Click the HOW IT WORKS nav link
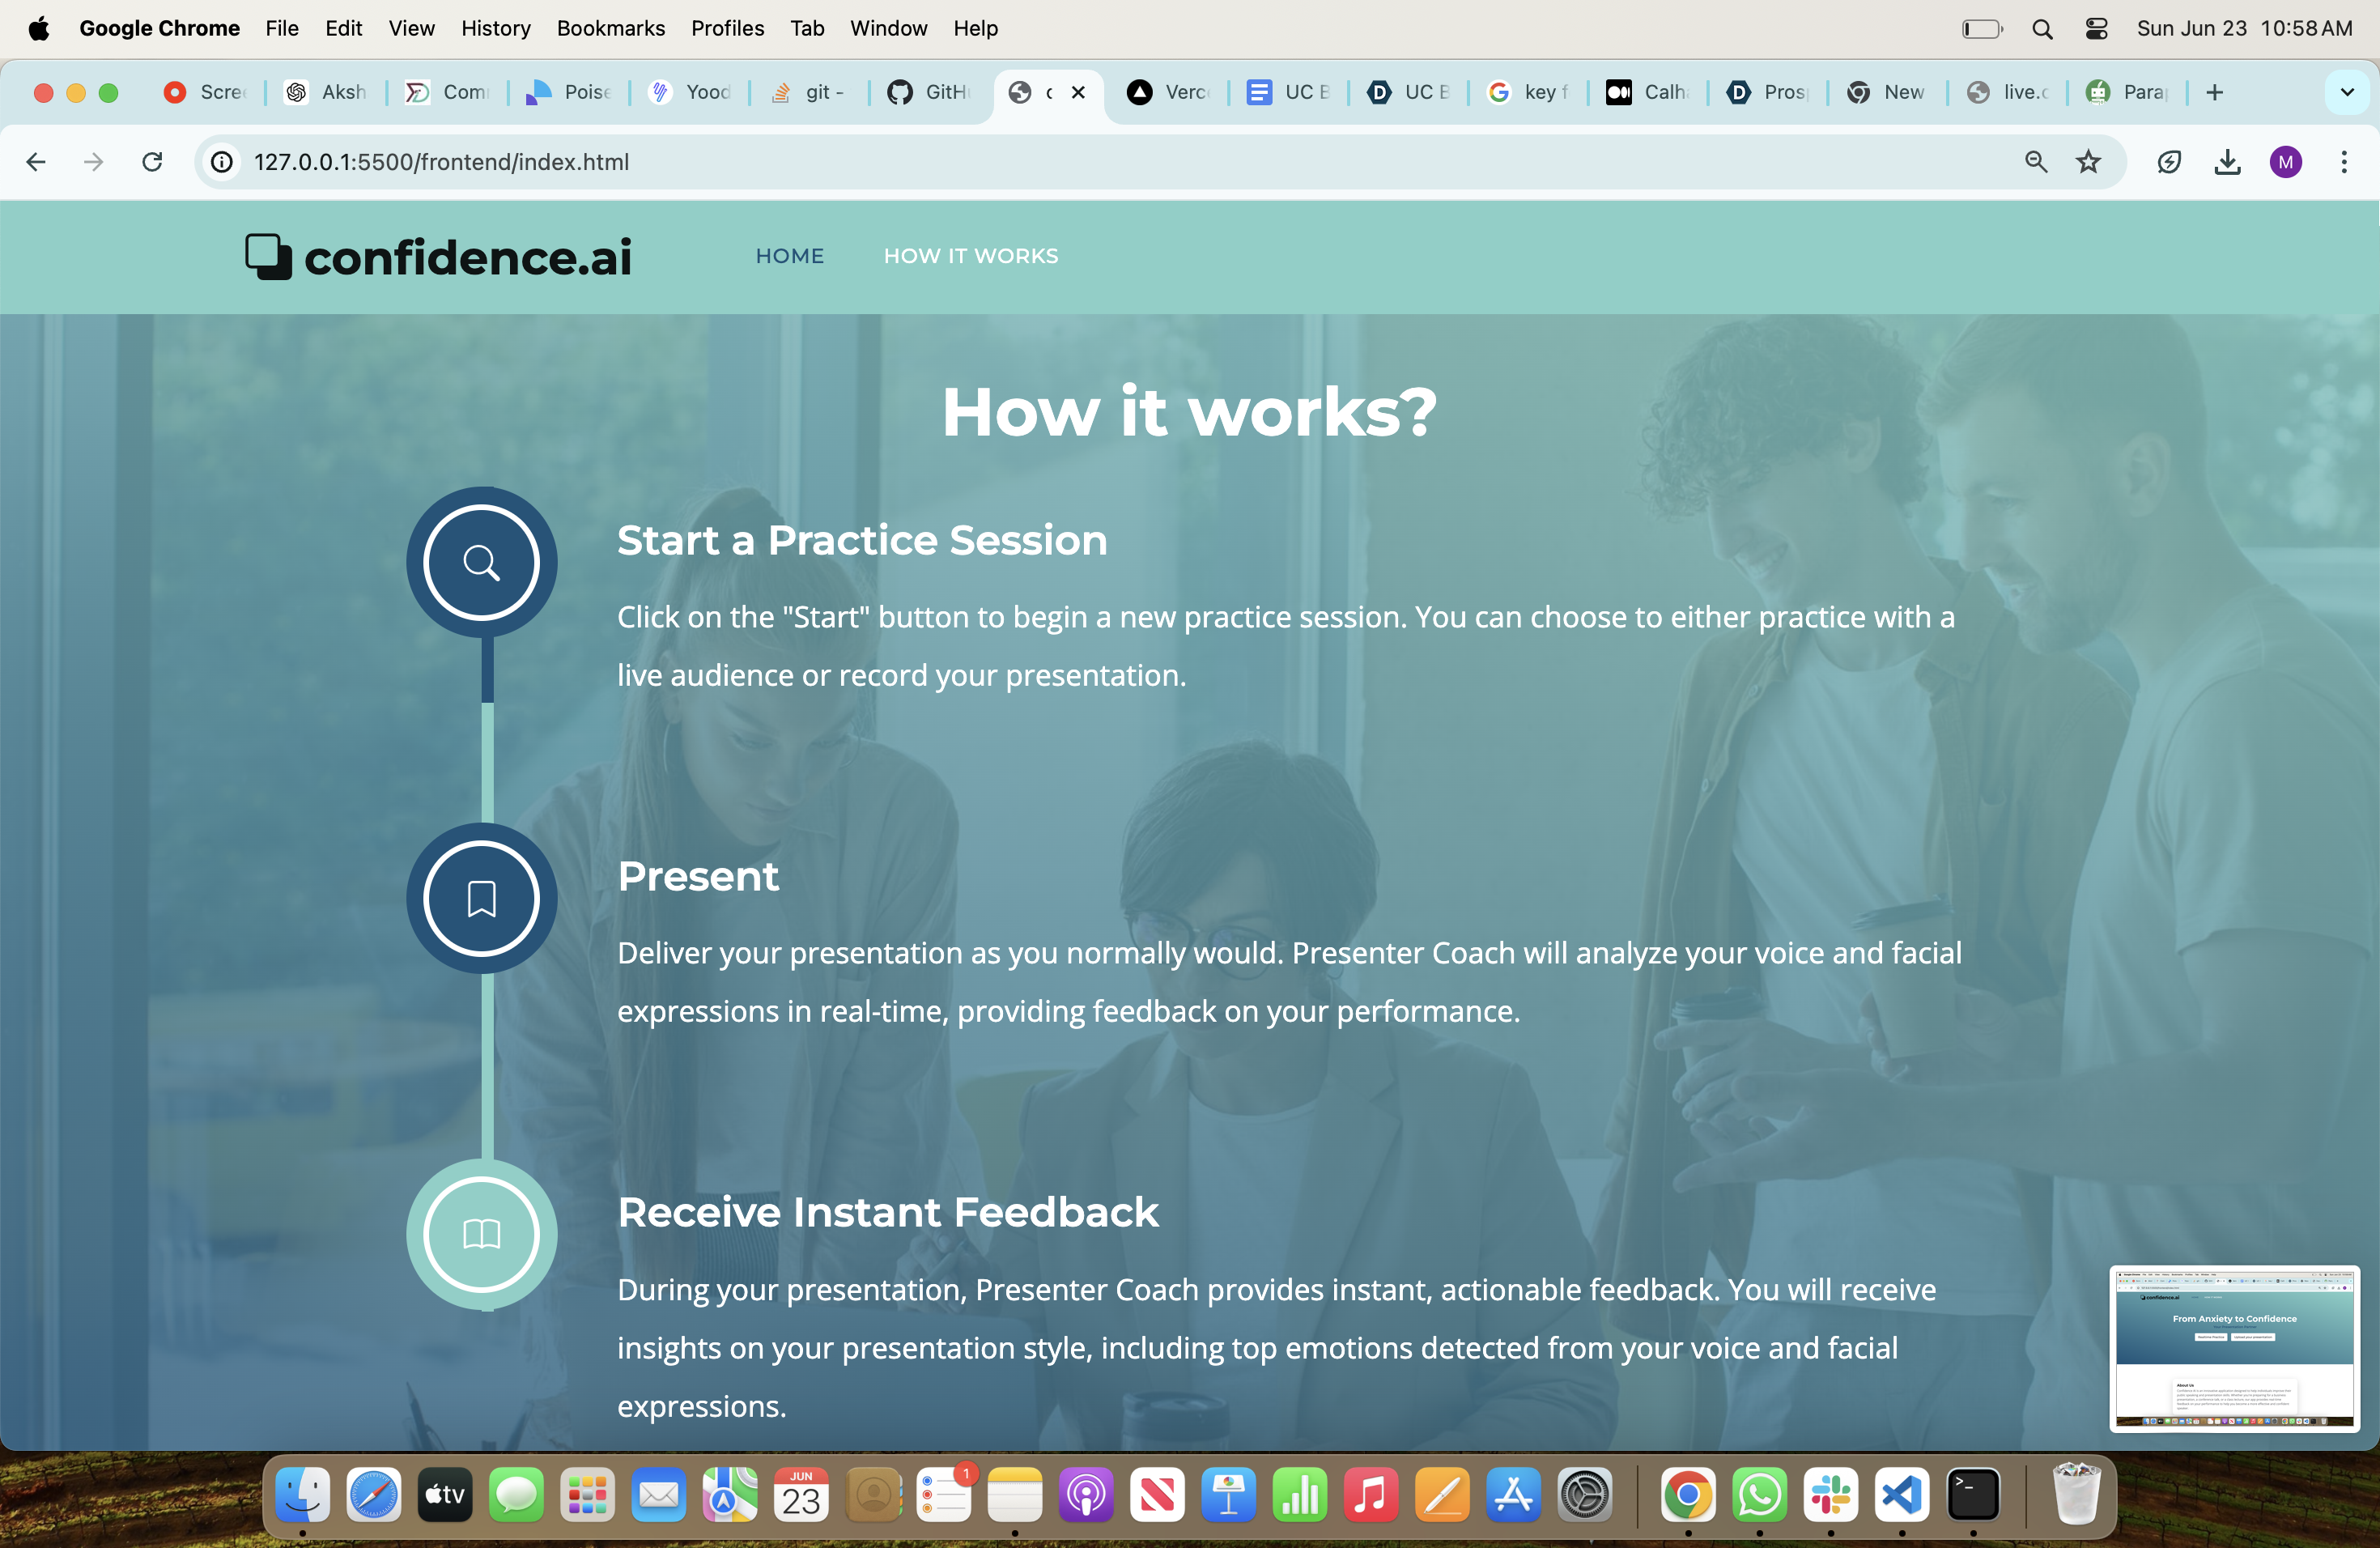This screenshot has height=1548, width=2380. click(970, 256)
